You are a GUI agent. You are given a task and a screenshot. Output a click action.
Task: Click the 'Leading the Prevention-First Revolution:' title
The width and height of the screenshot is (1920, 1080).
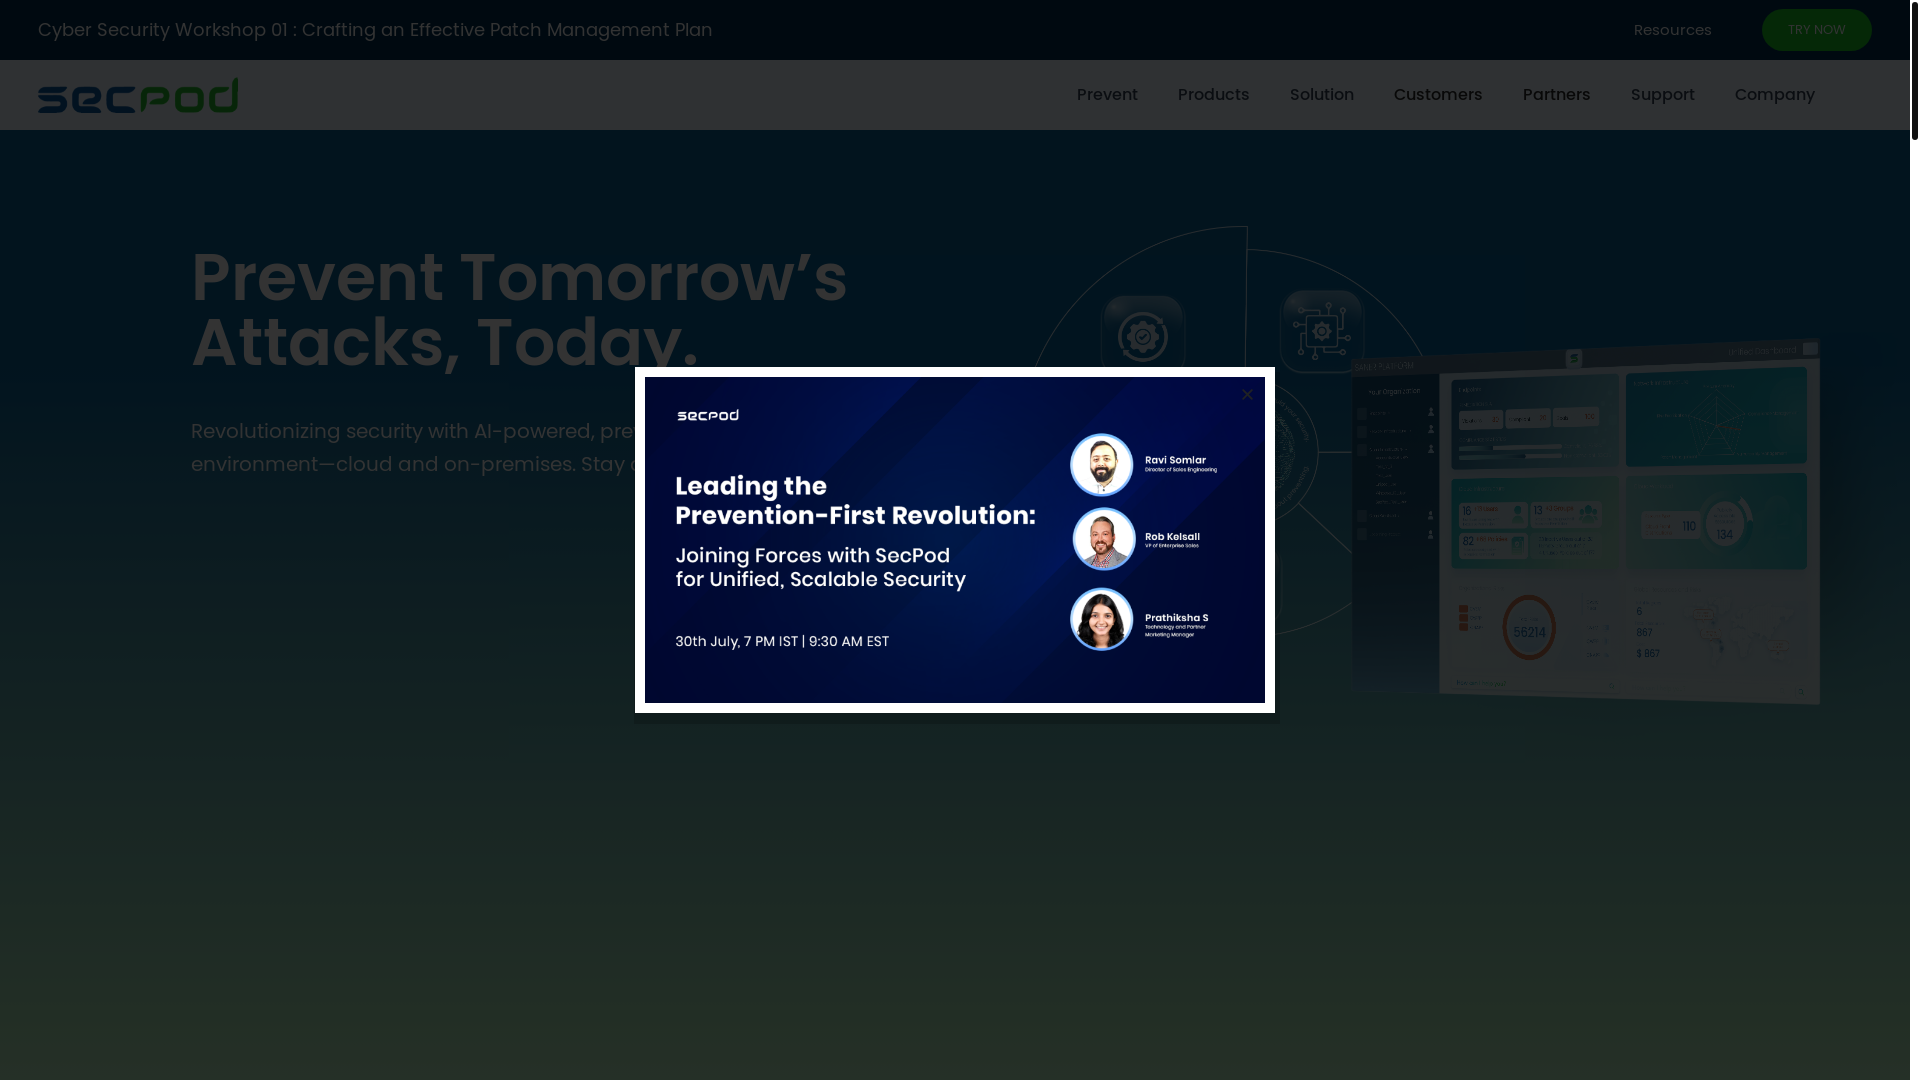point(855,500)
